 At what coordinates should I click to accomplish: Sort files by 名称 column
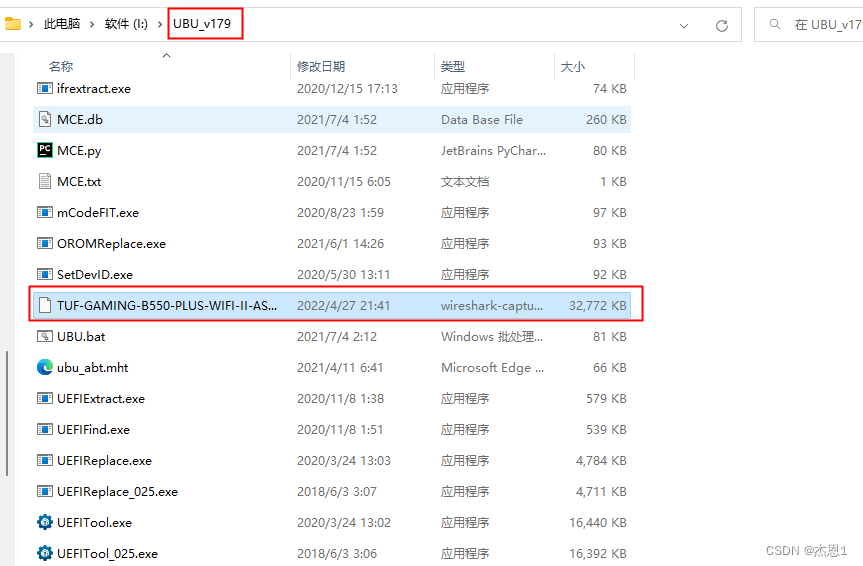click(x=61, y=67)
